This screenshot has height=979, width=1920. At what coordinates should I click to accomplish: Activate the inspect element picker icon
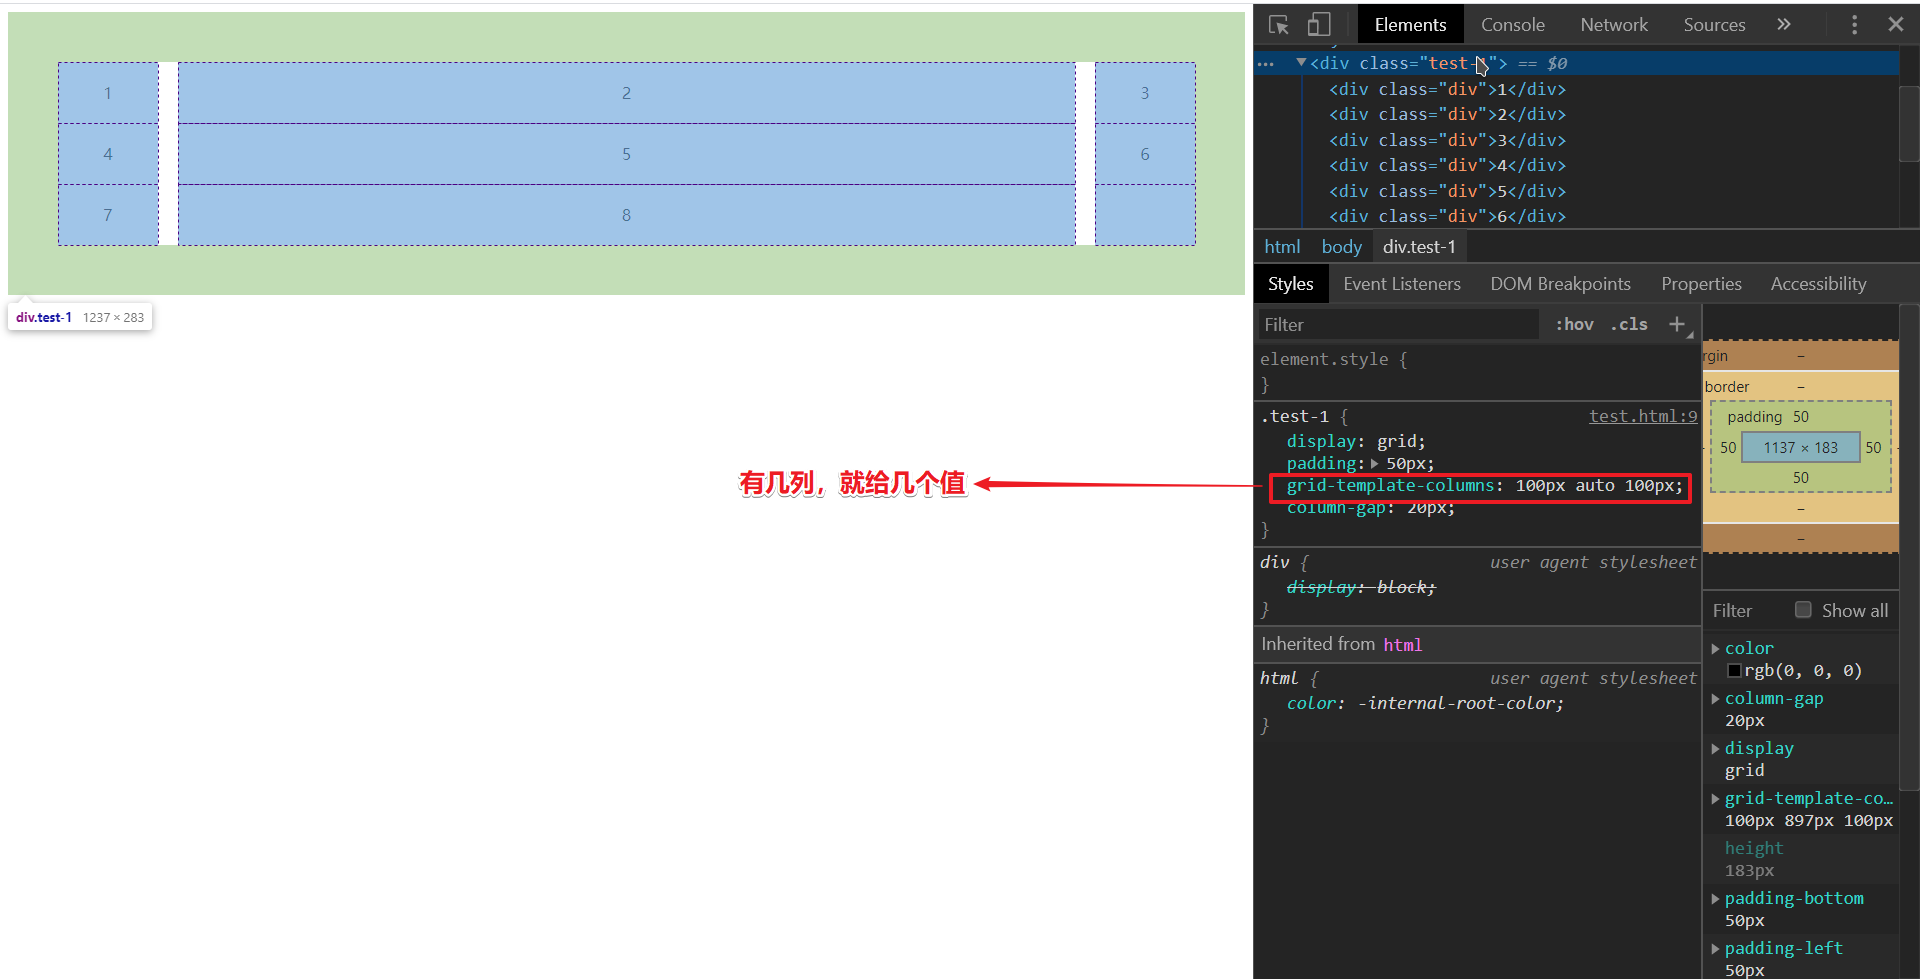pos(1278,25)
